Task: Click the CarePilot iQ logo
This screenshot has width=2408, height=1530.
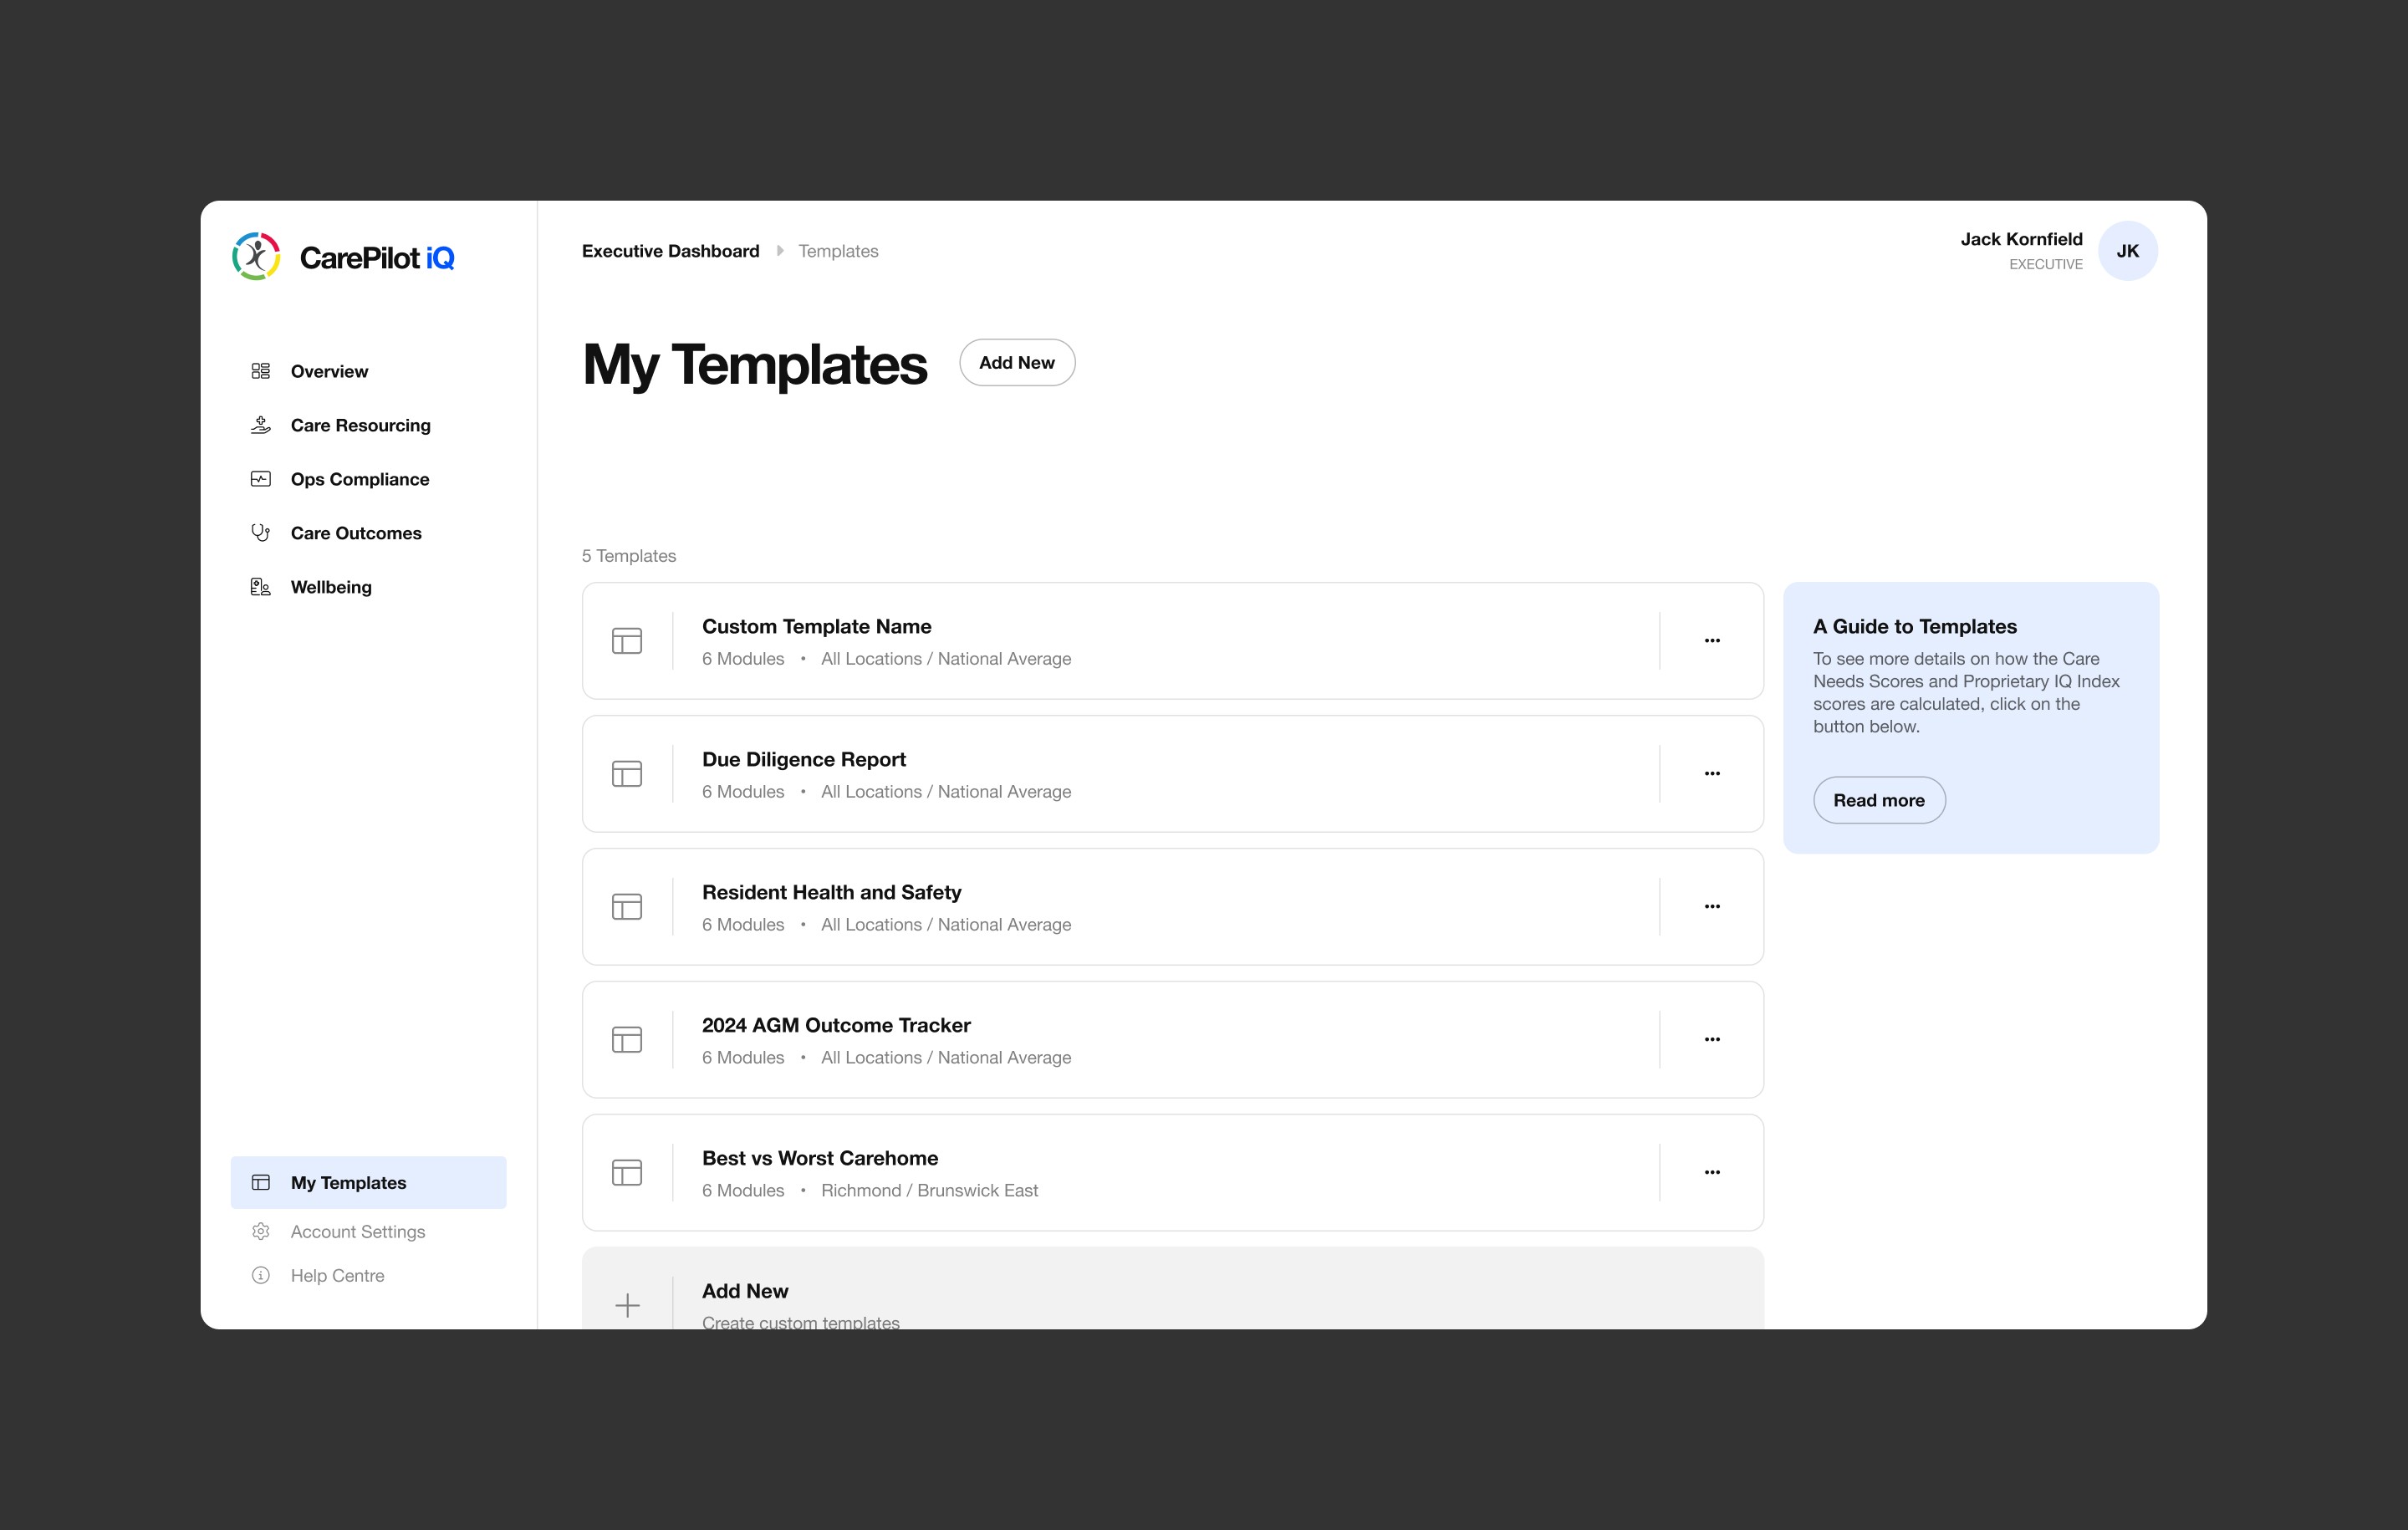Action: tap(343, 257)
